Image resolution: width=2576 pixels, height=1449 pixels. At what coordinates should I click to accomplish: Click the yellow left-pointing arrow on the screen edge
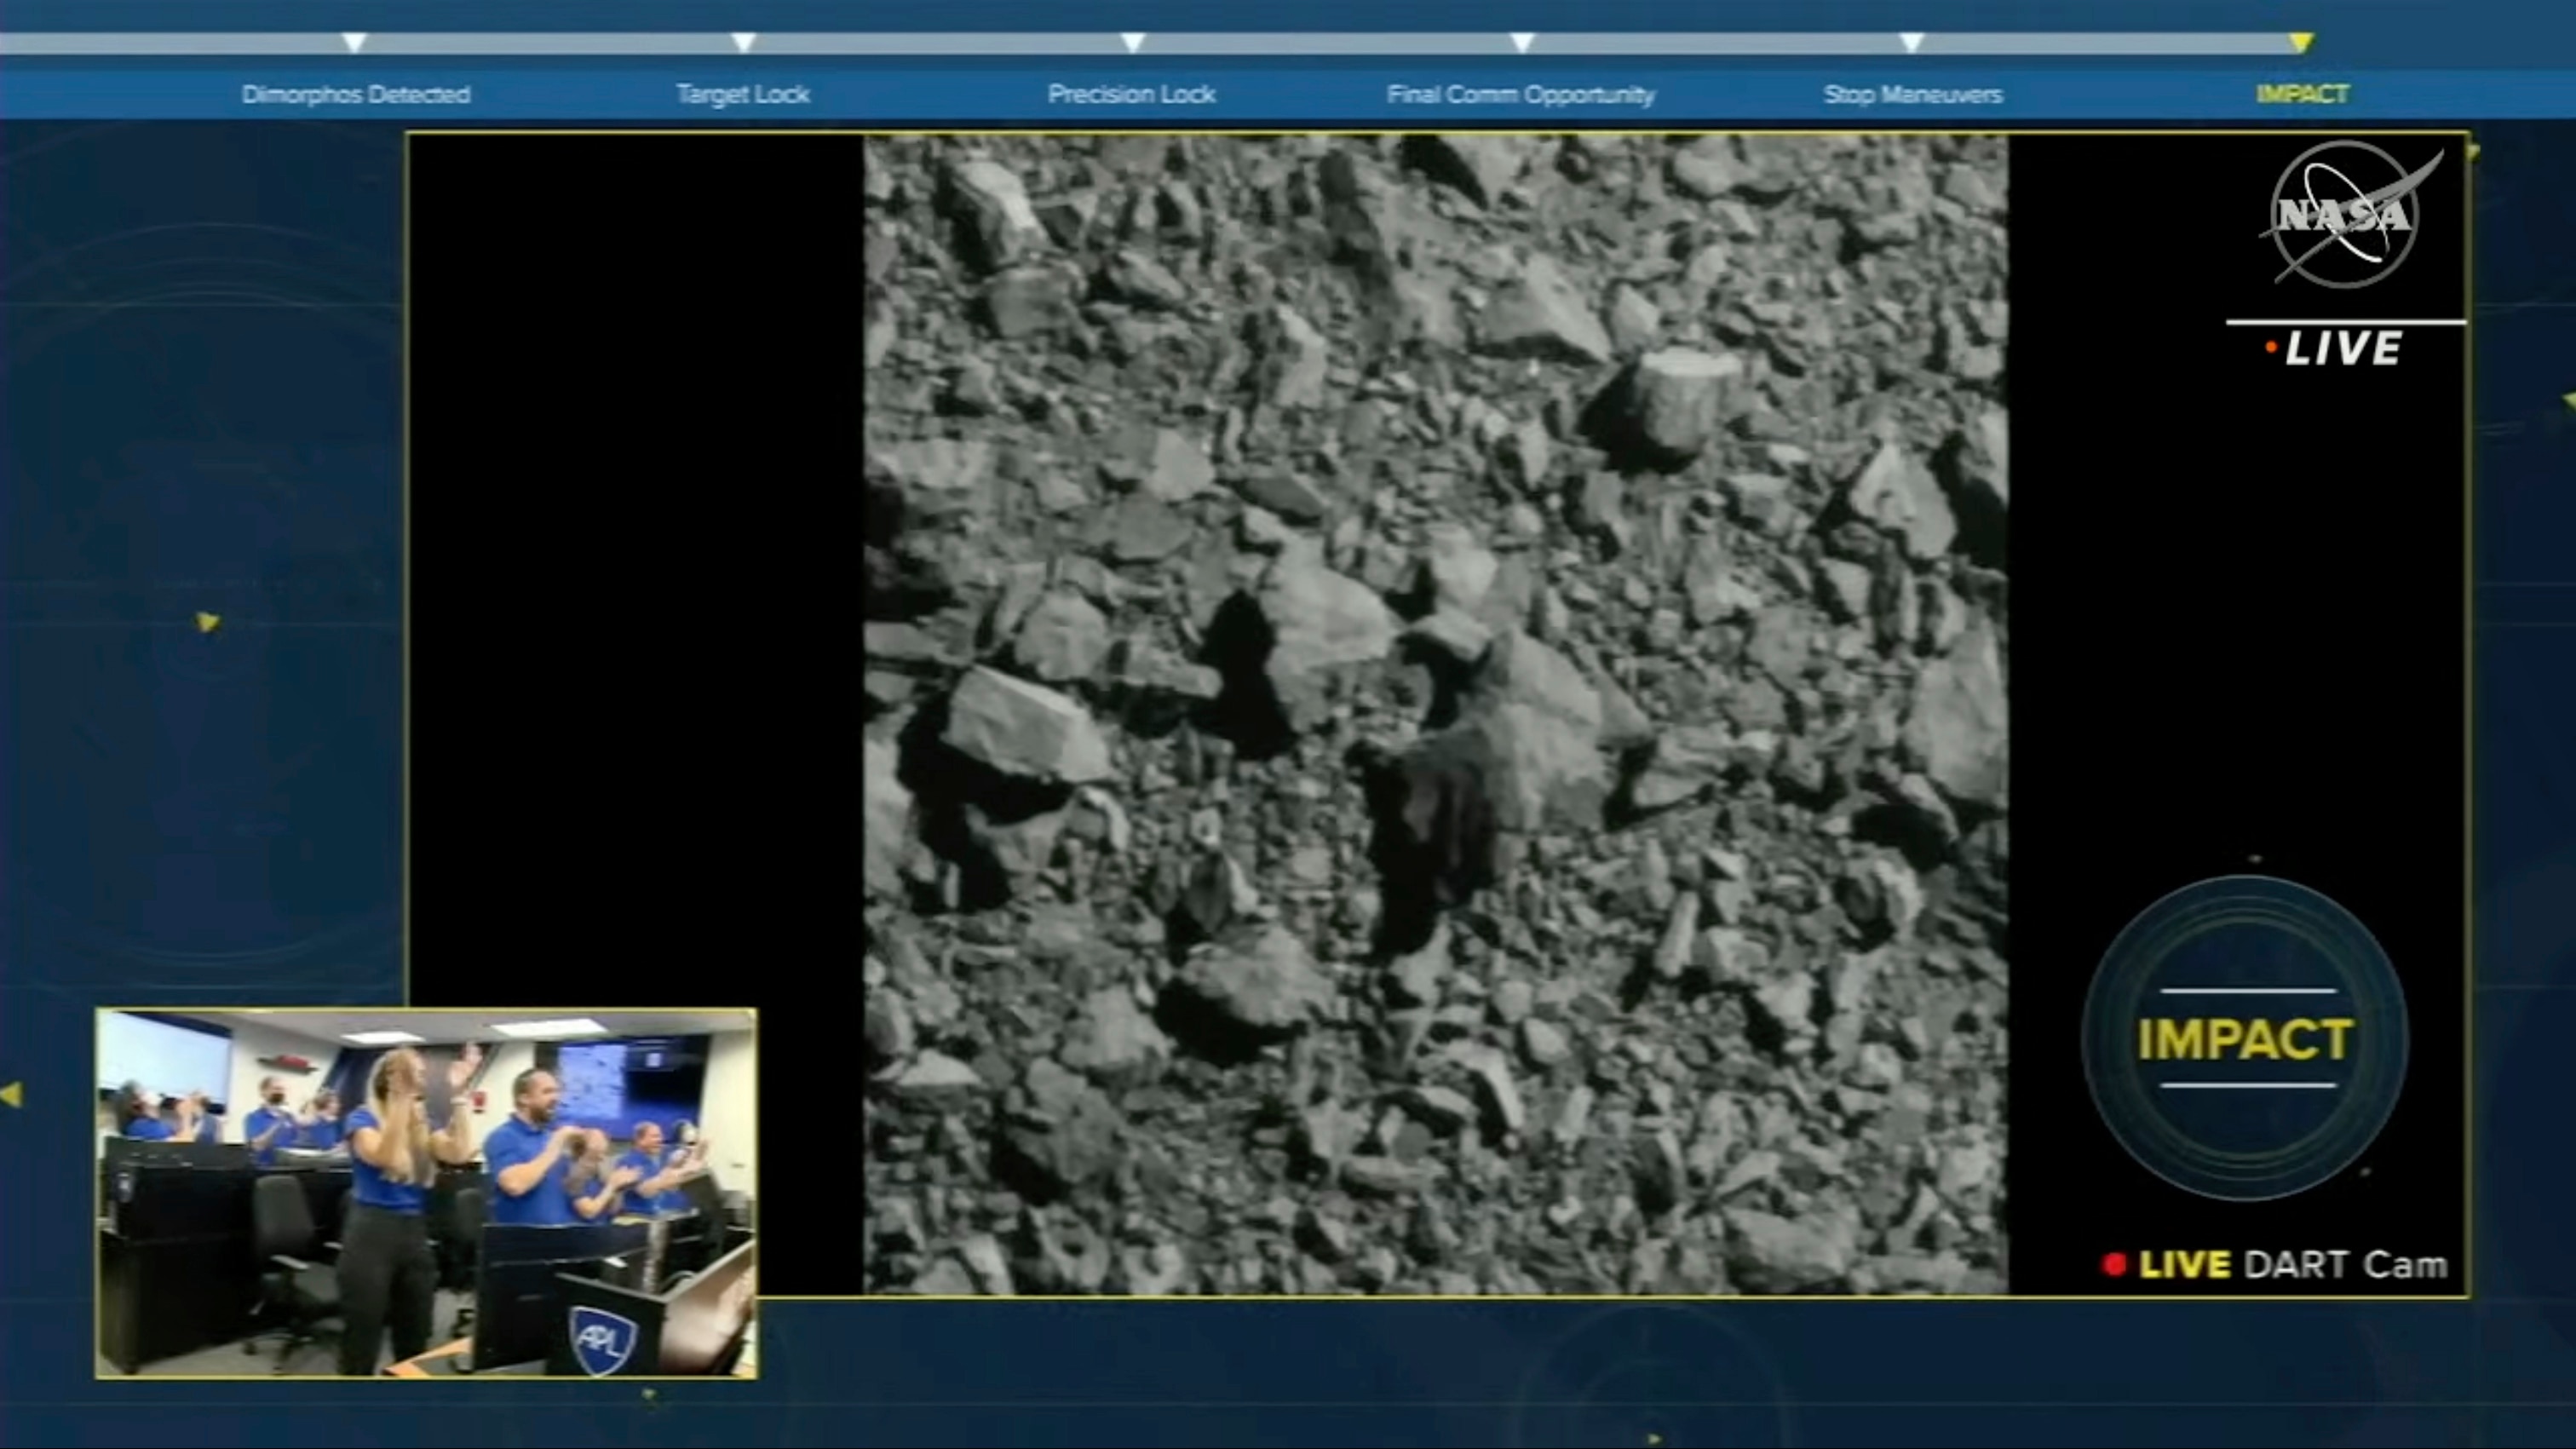12,1093
